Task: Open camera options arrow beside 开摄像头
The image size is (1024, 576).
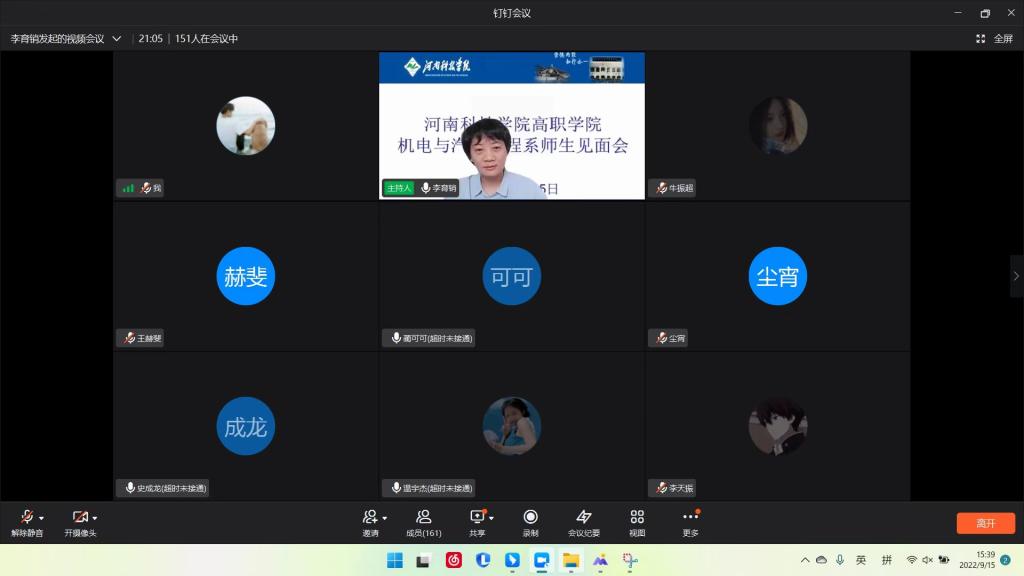Action: pos(95,518)
